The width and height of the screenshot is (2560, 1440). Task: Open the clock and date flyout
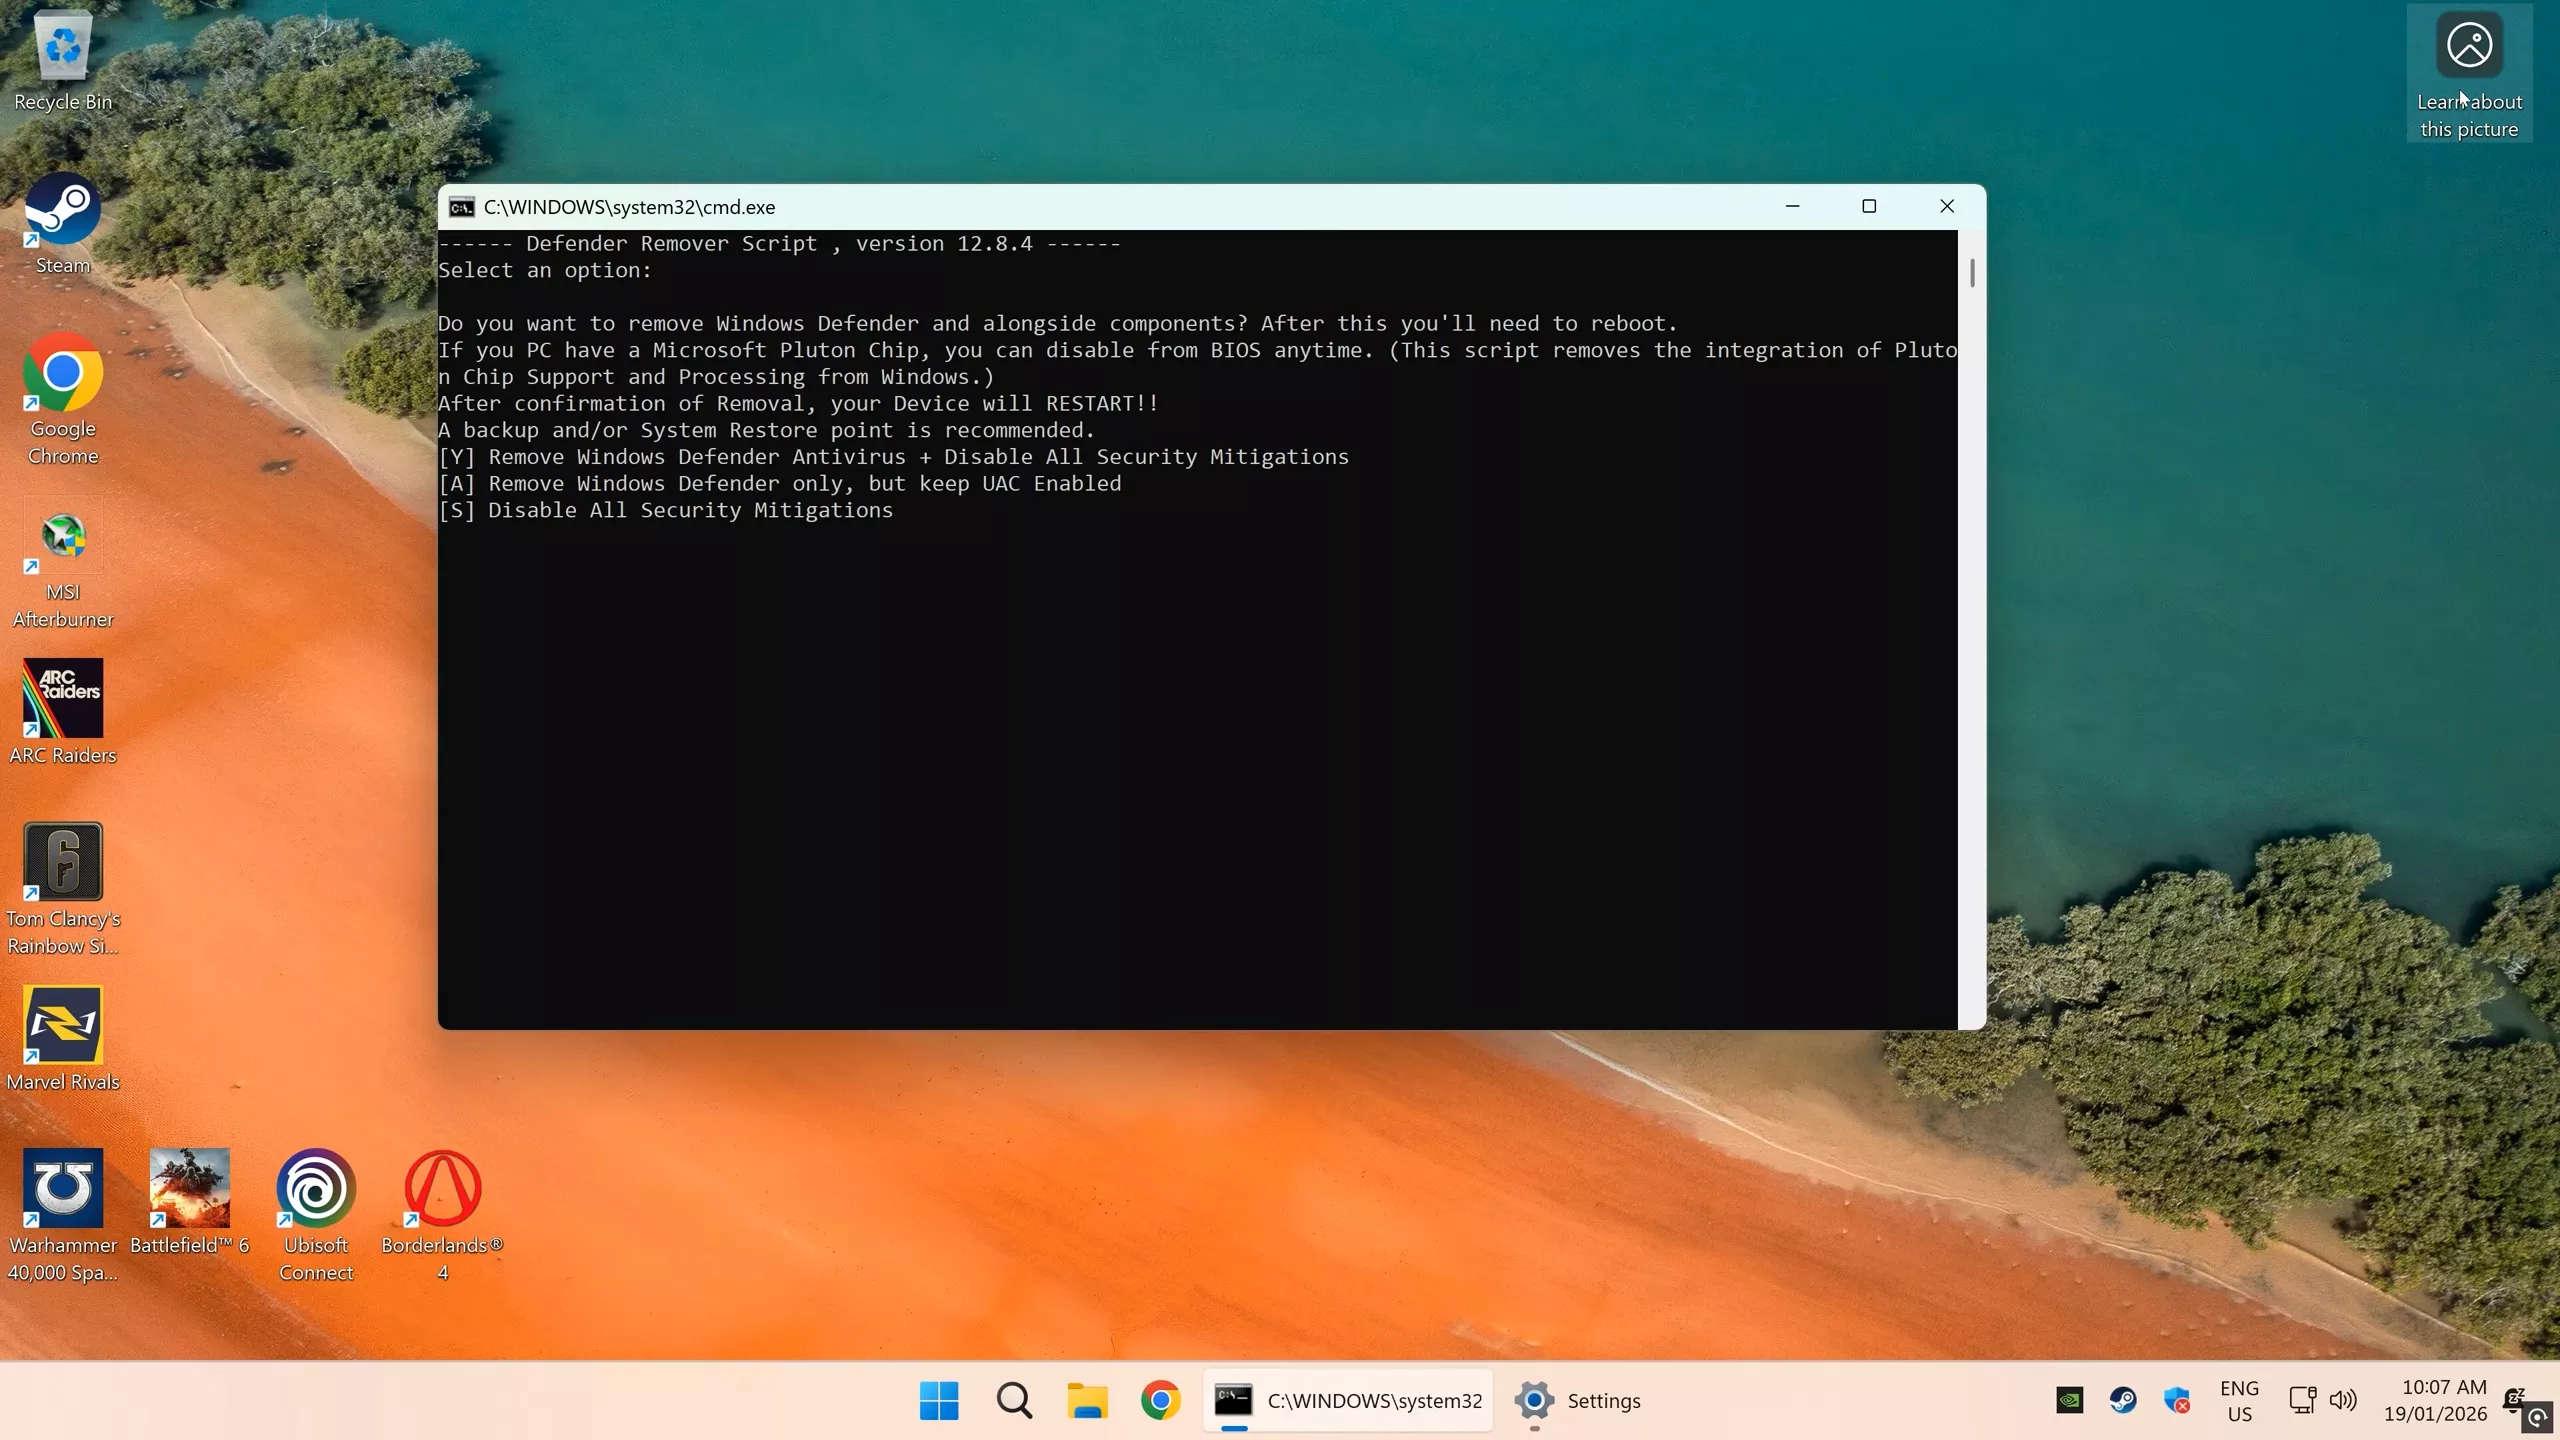coord(2435,1400)
